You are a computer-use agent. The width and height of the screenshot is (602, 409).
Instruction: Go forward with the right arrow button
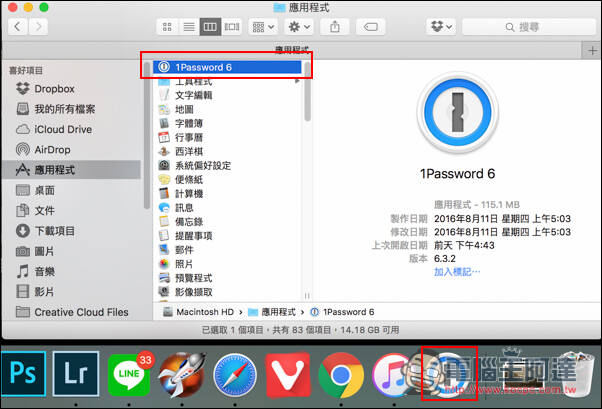point(38,27)
